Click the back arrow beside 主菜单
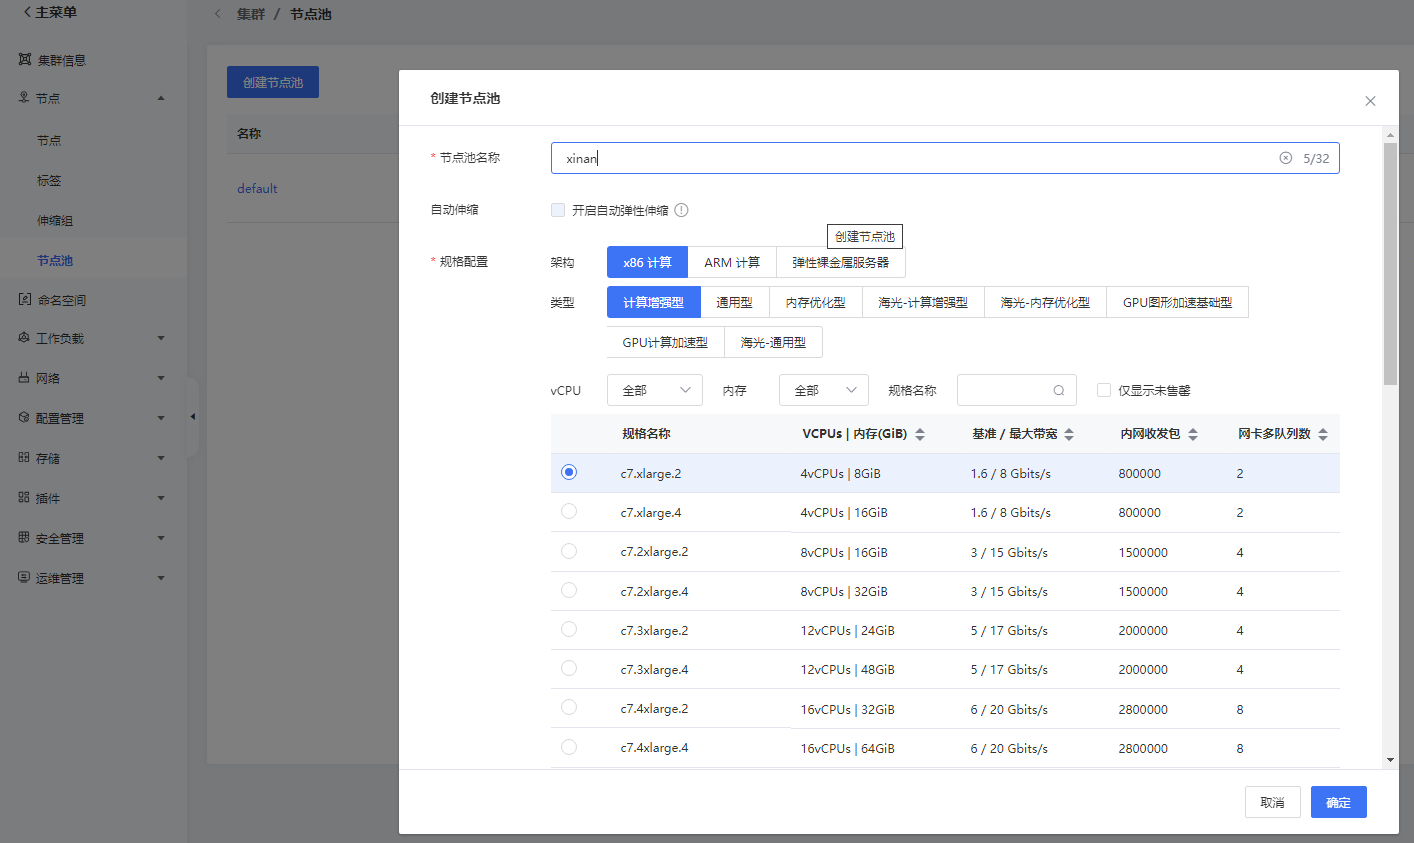The image size is (1414, 843). point(27,12)
